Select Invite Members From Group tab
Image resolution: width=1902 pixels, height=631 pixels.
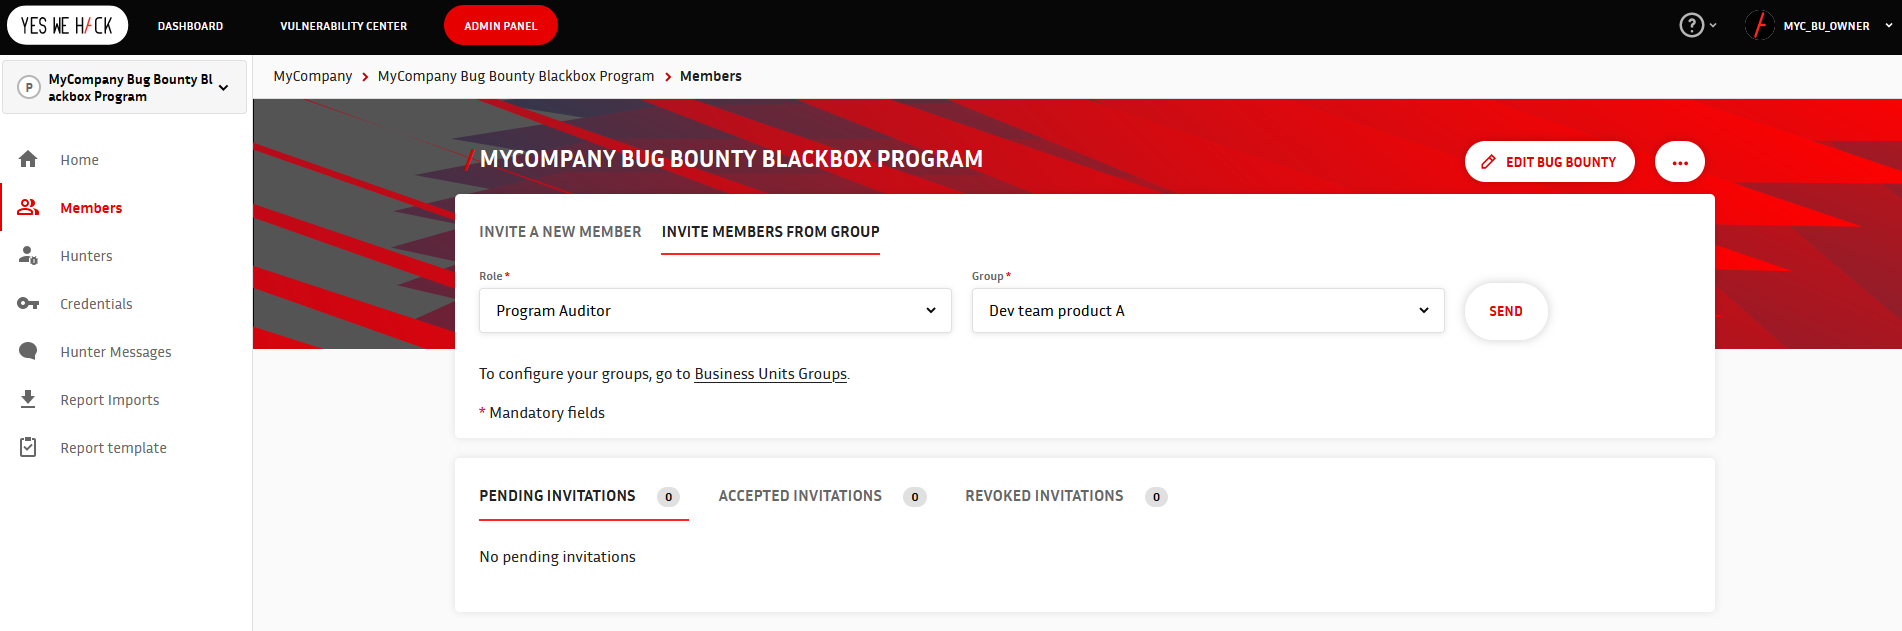tap(770, 232)
